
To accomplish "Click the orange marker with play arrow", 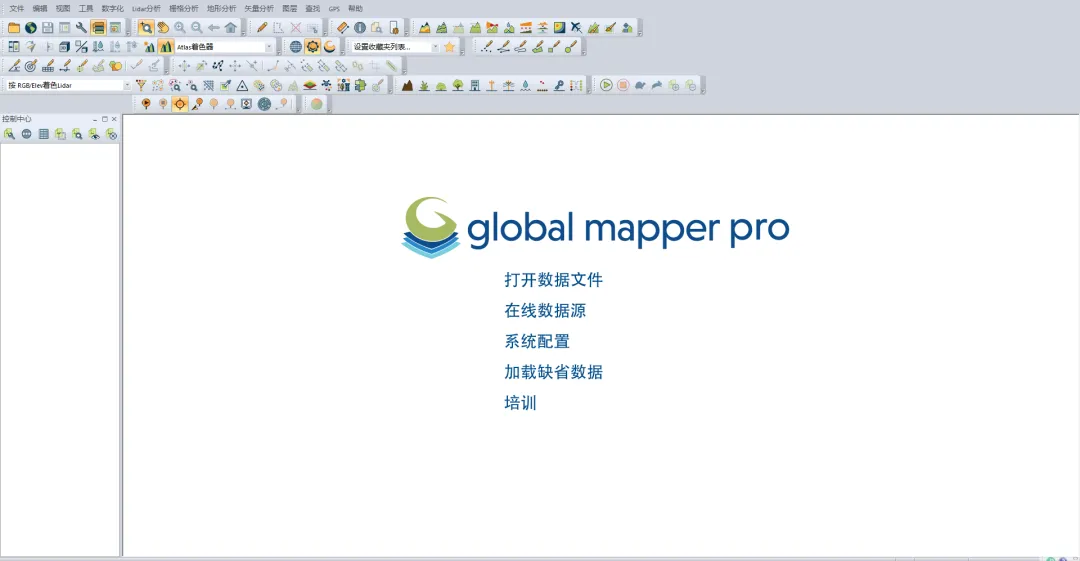I will click(146, 104).
